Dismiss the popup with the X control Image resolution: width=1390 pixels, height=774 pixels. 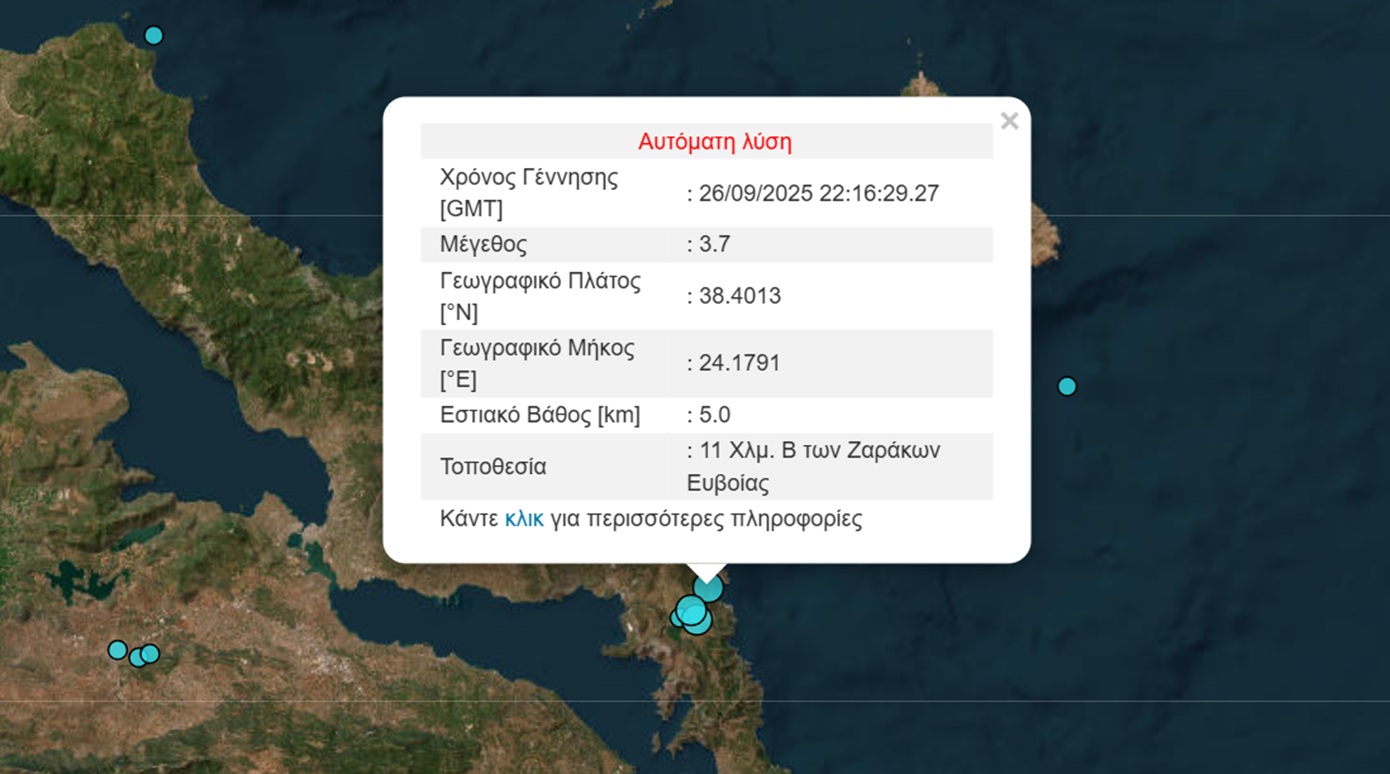pyautogui.click(x=1009, y=121)
